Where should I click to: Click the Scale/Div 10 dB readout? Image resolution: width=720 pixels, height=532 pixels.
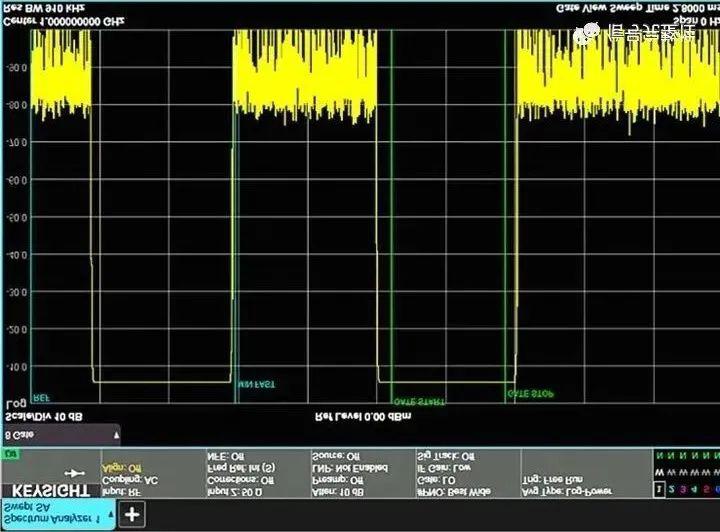point(44,417)
